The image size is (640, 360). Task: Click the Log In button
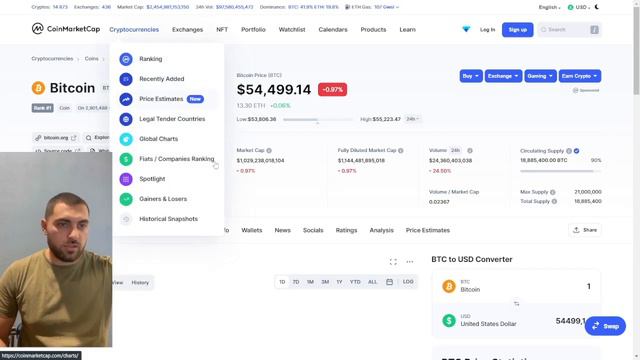[x=487, y=30]
